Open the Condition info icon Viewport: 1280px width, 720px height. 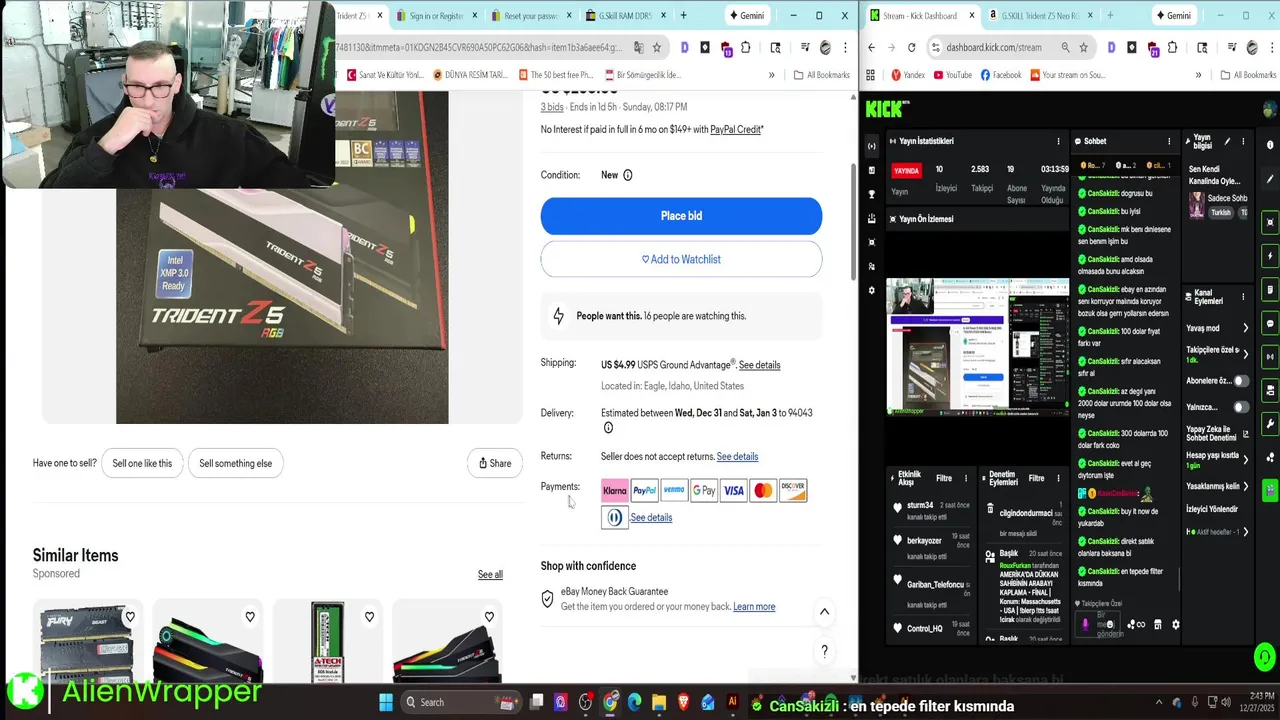tap(628, 175)
